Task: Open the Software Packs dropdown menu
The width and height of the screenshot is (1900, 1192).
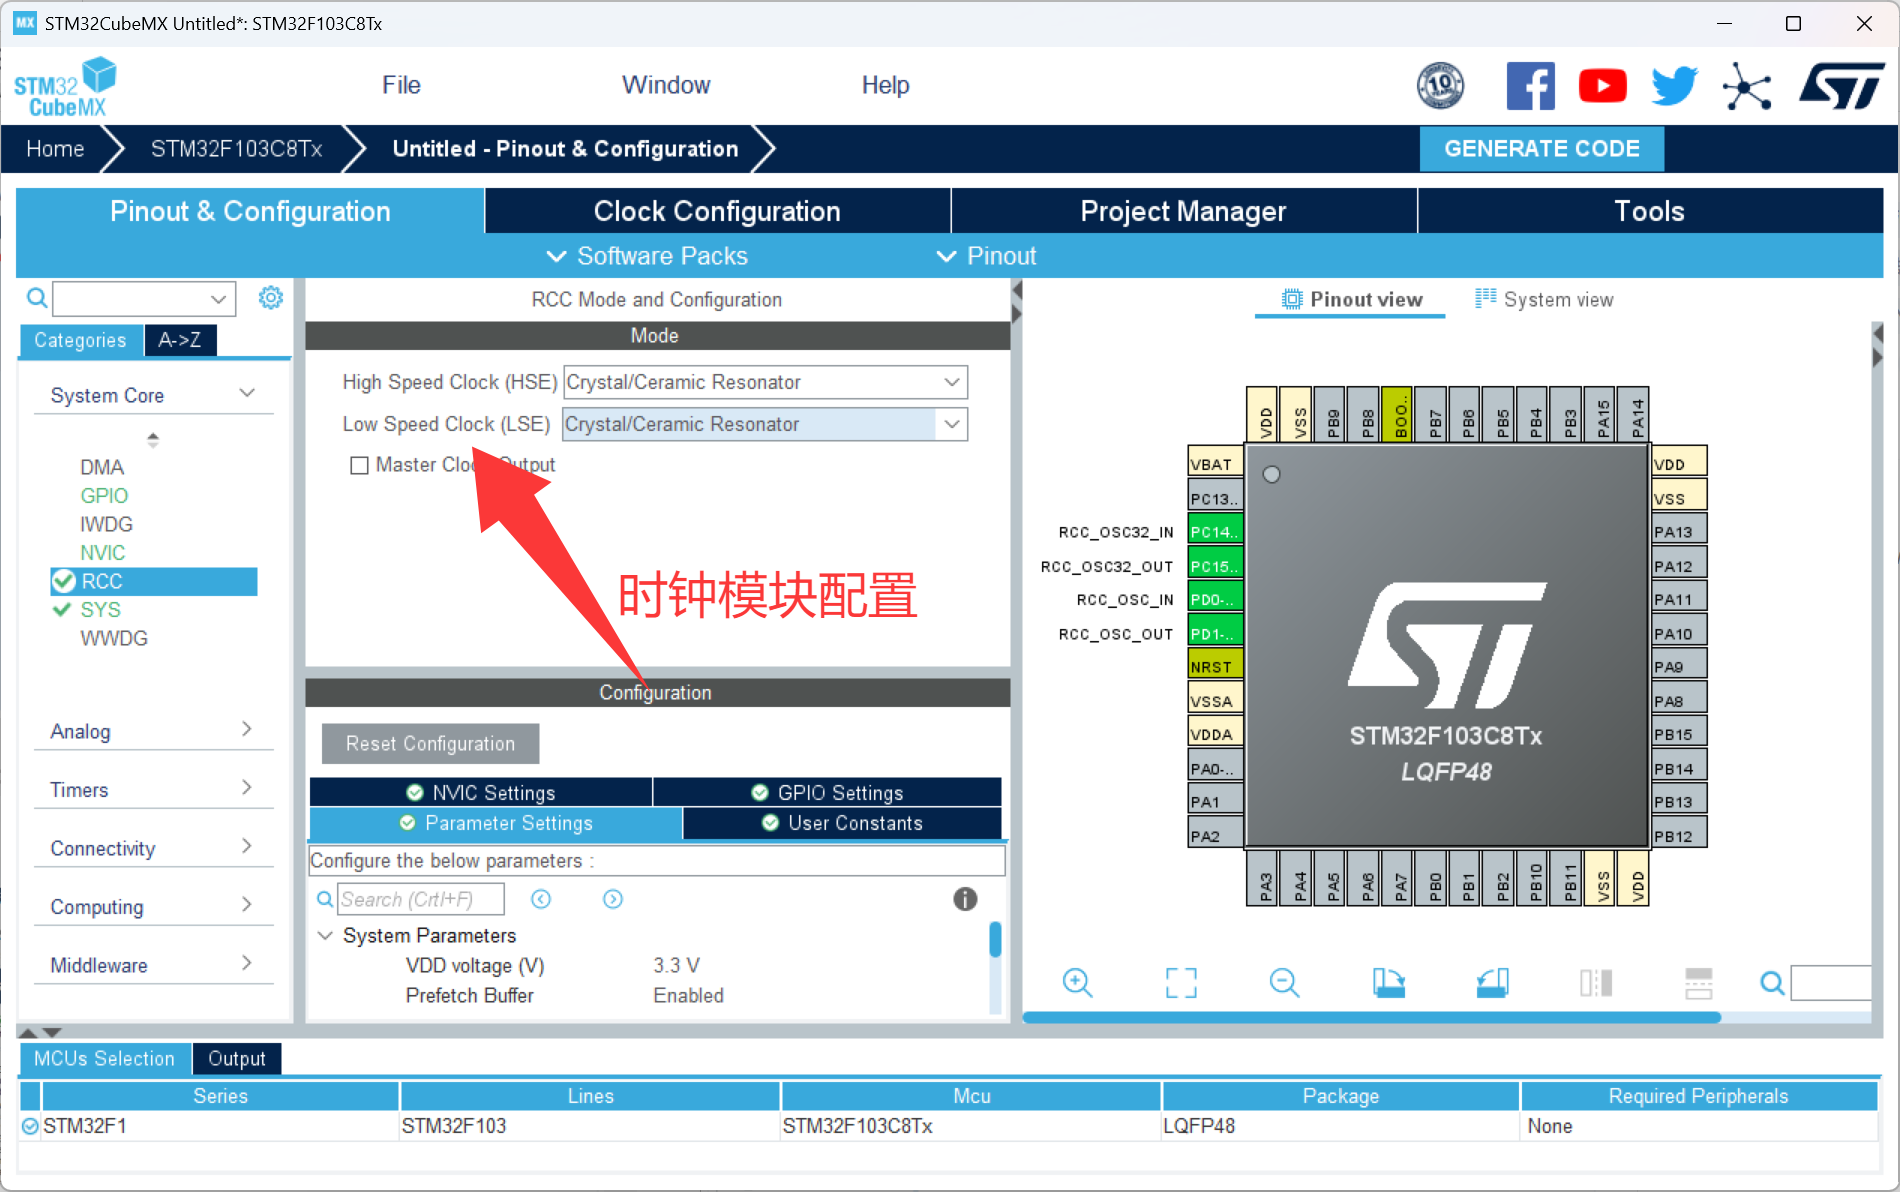Action: 647,256
